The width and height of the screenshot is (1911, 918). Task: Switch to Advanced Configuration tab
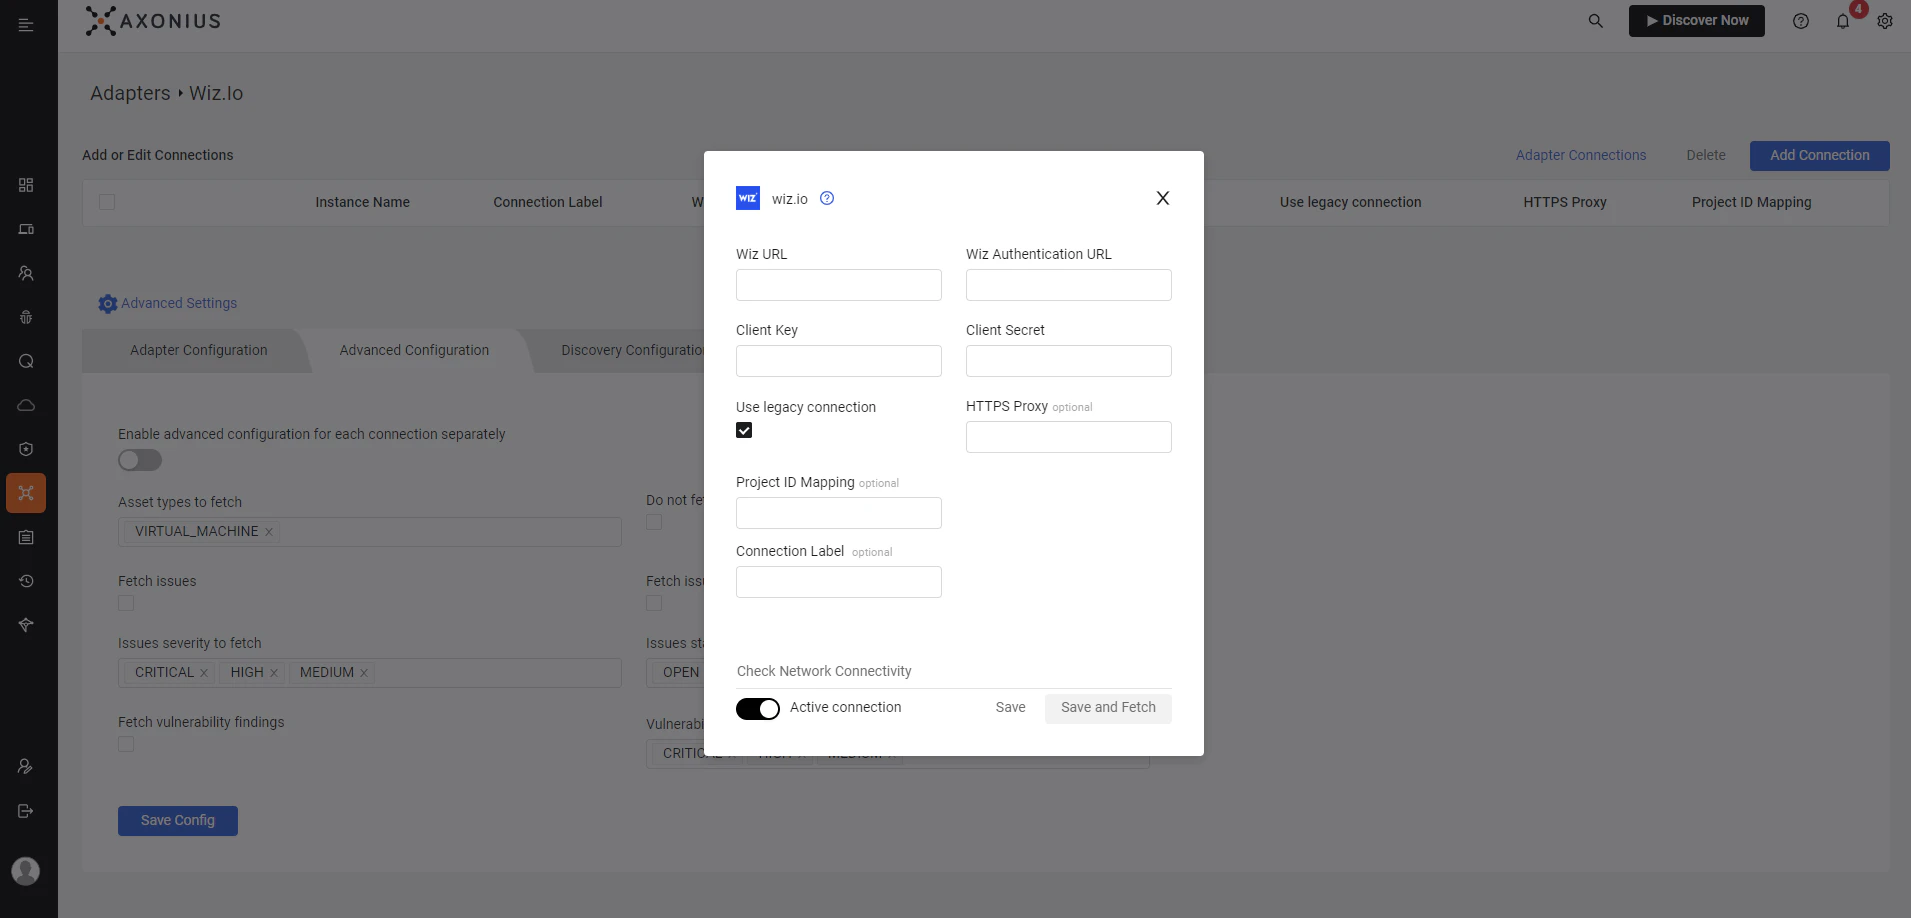click(414, 350)
